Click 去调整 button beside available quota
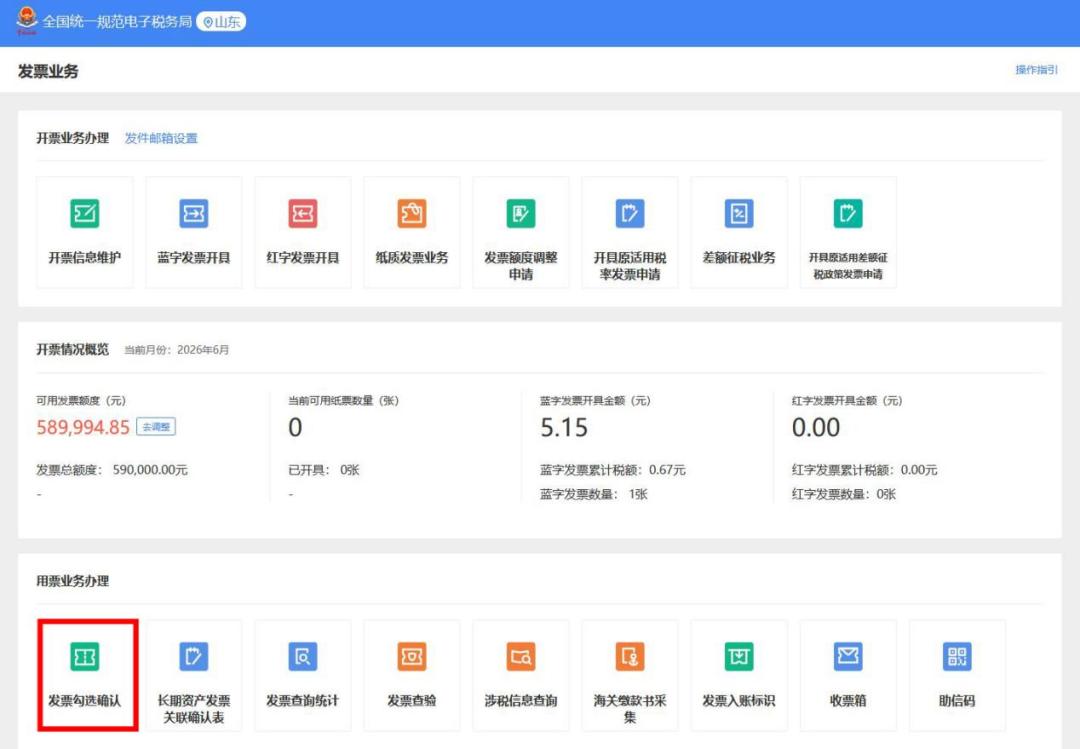The image size is (1080, 749). [156, 427]
